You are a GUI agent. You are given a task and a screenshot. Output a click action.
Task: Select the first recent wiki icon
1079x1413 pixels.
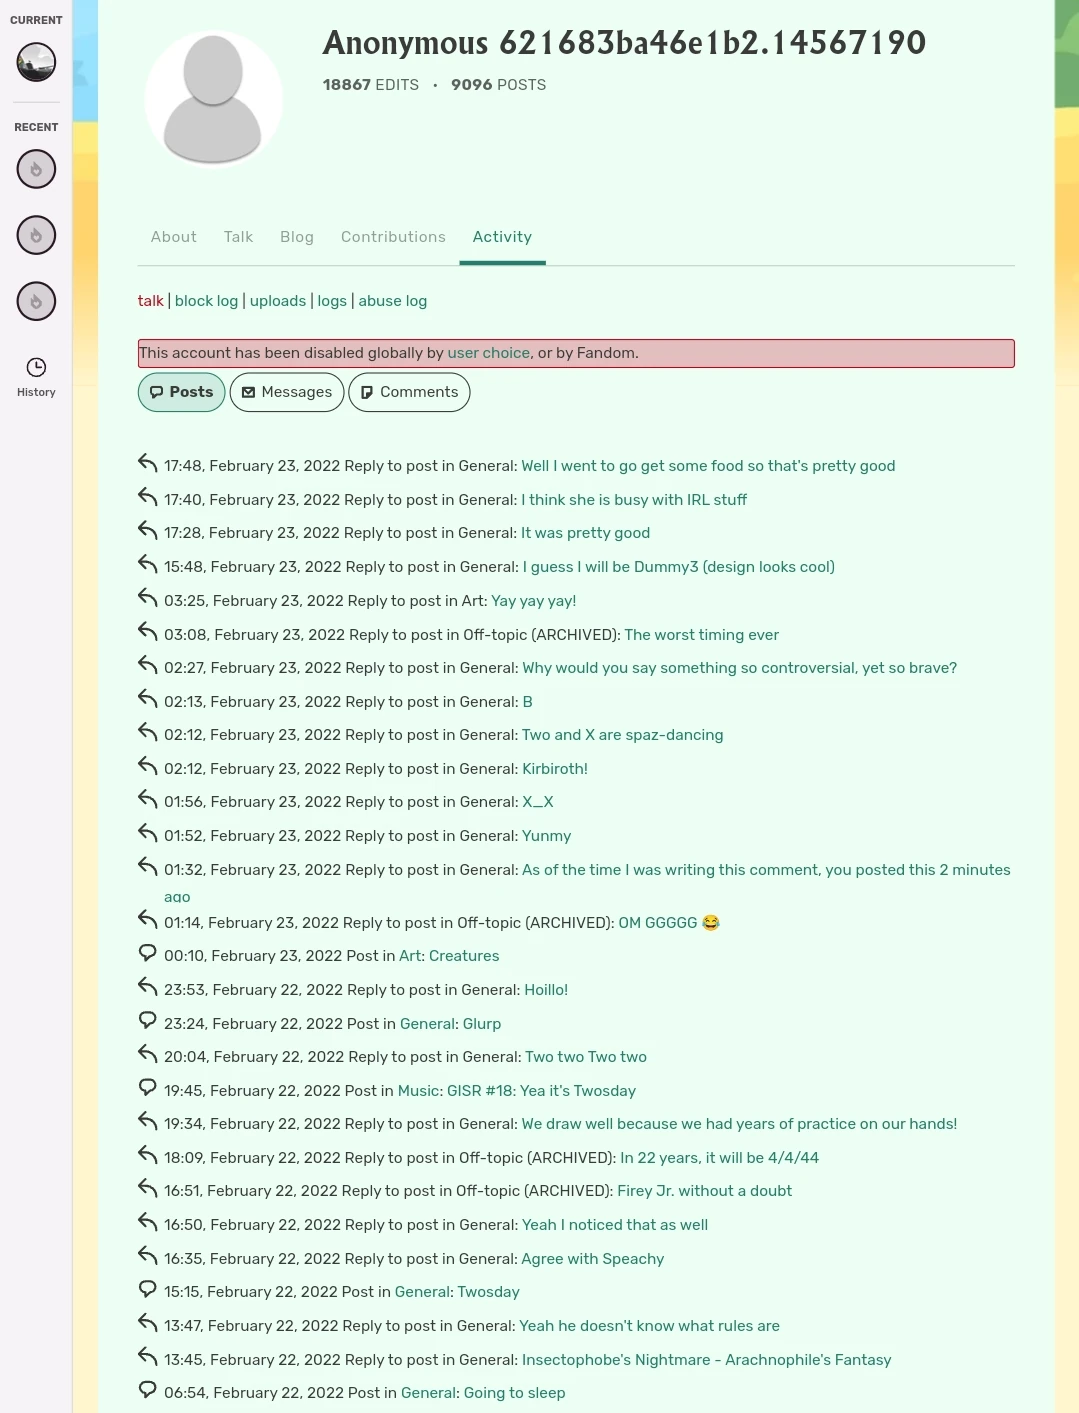[36, 168]
